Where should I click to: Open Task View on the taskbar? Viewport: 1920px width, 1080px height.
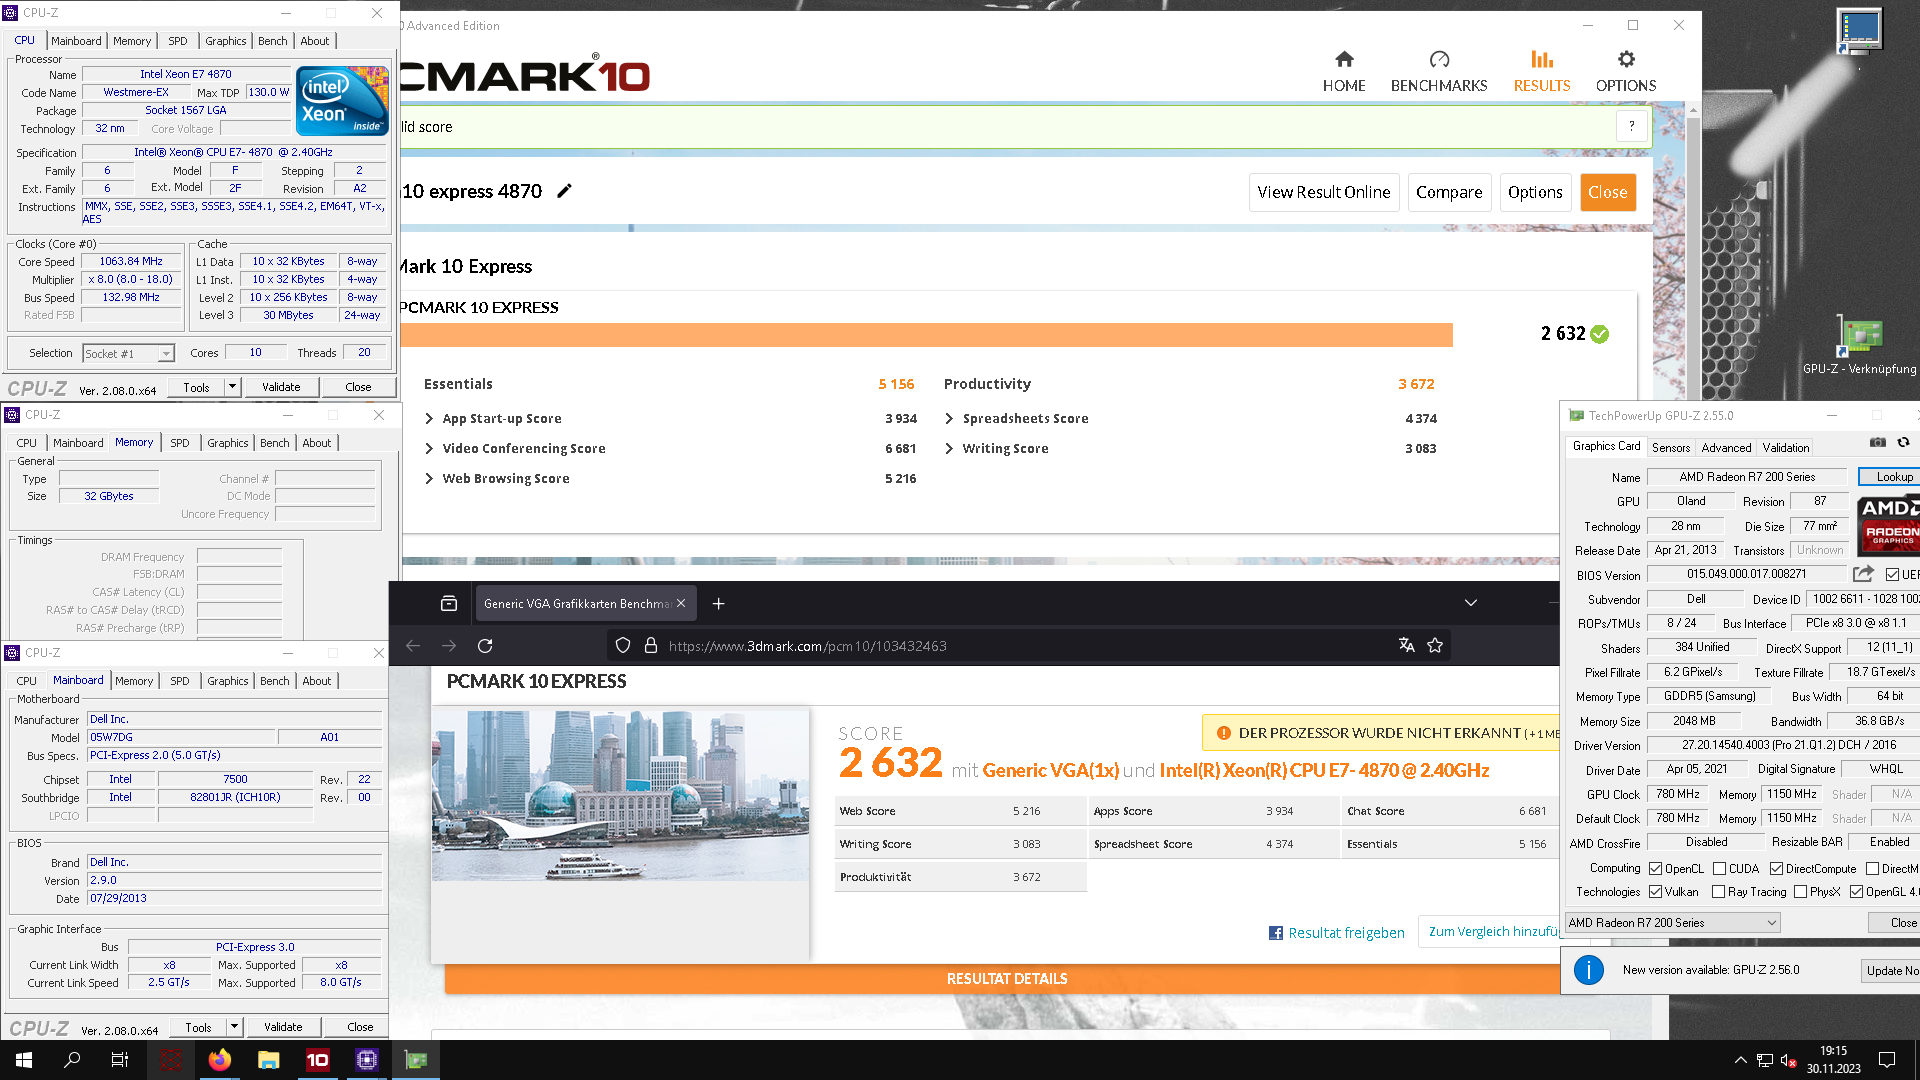[120, 1060]
